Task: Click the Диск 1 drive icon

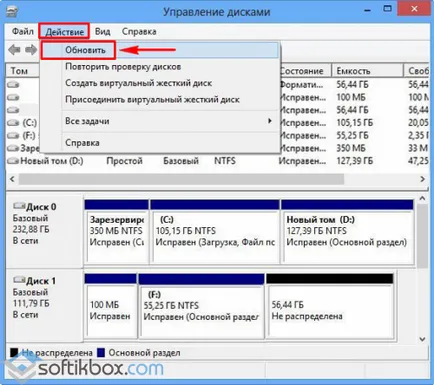Action: [19, 281]
